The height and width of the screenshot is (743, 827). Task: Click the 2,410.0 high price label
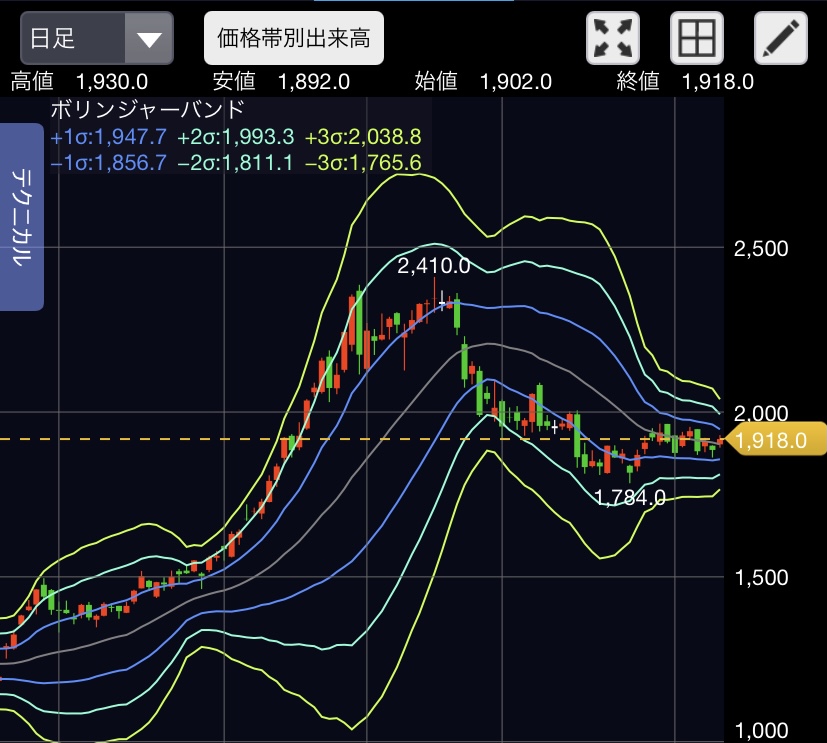[x=434, y=266]
